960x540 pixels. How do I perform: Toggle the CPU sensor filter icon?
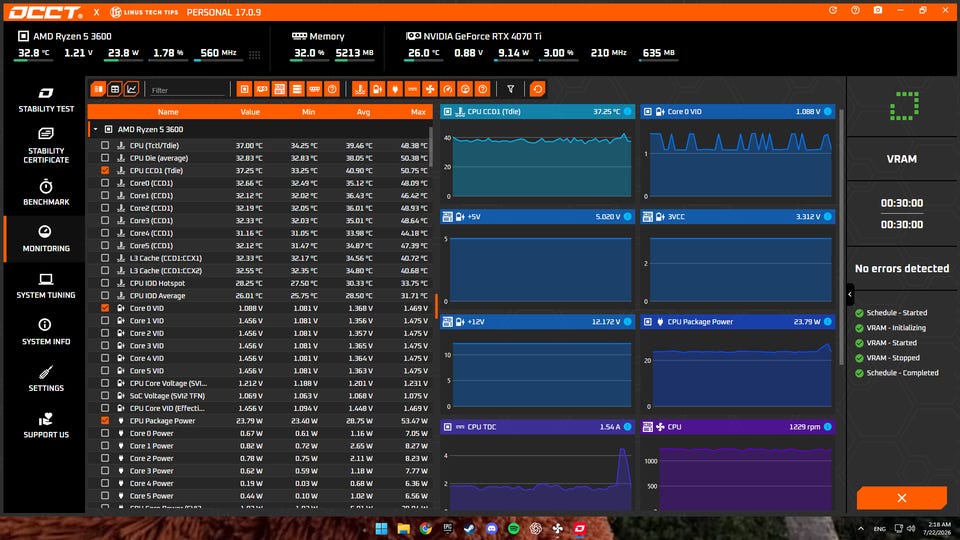pos(244,89)
